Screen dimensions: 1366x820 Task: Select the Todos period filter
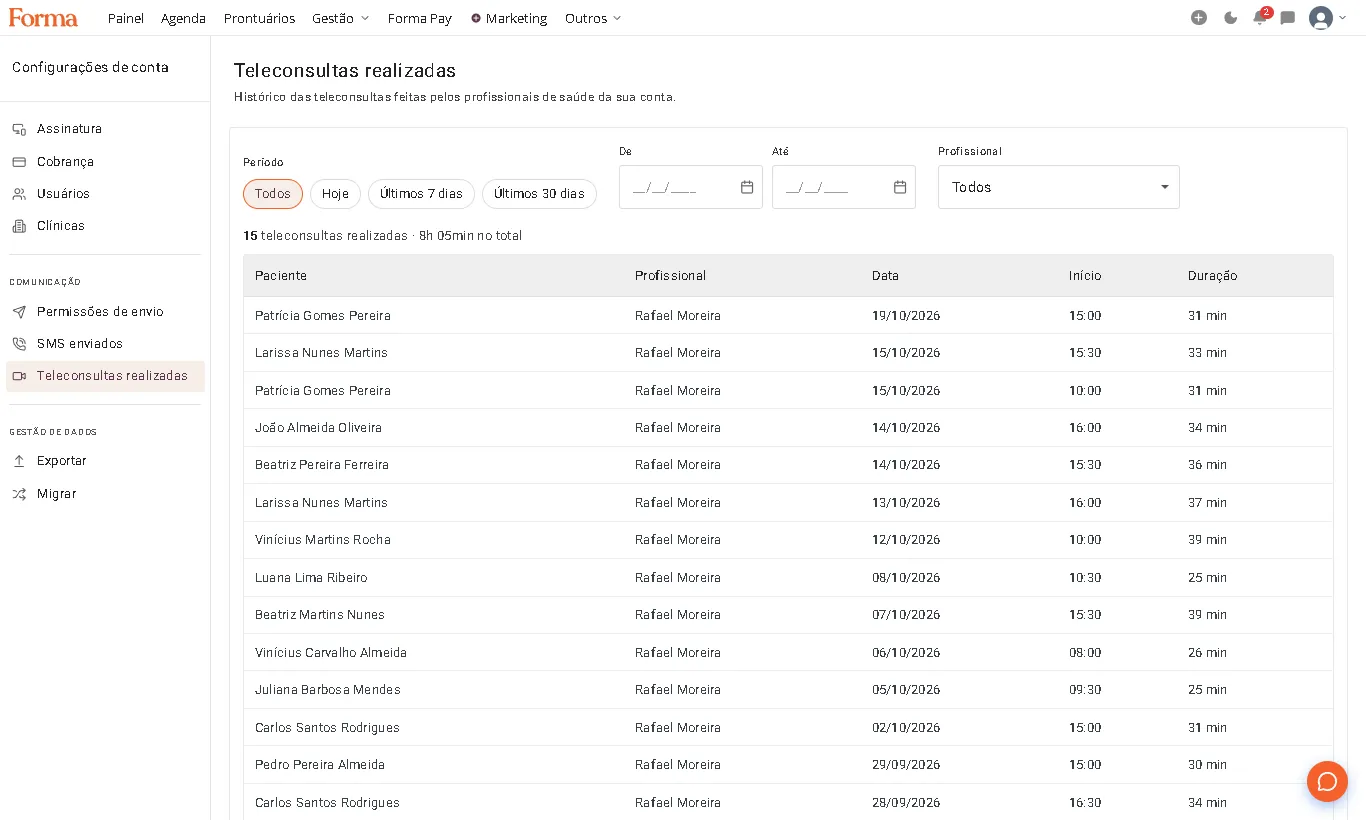pos(273,194)
